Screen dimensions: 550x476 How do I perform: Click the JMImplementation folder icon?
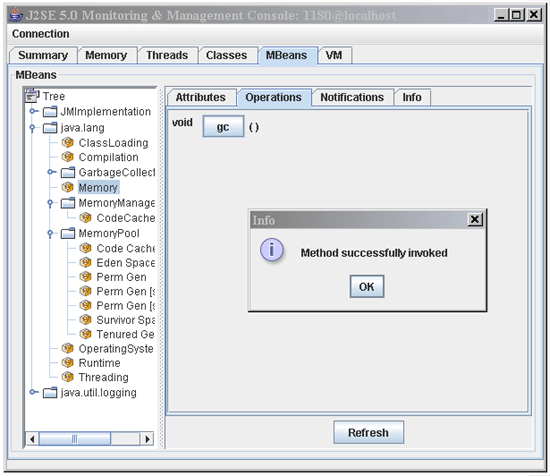point(50,112)
